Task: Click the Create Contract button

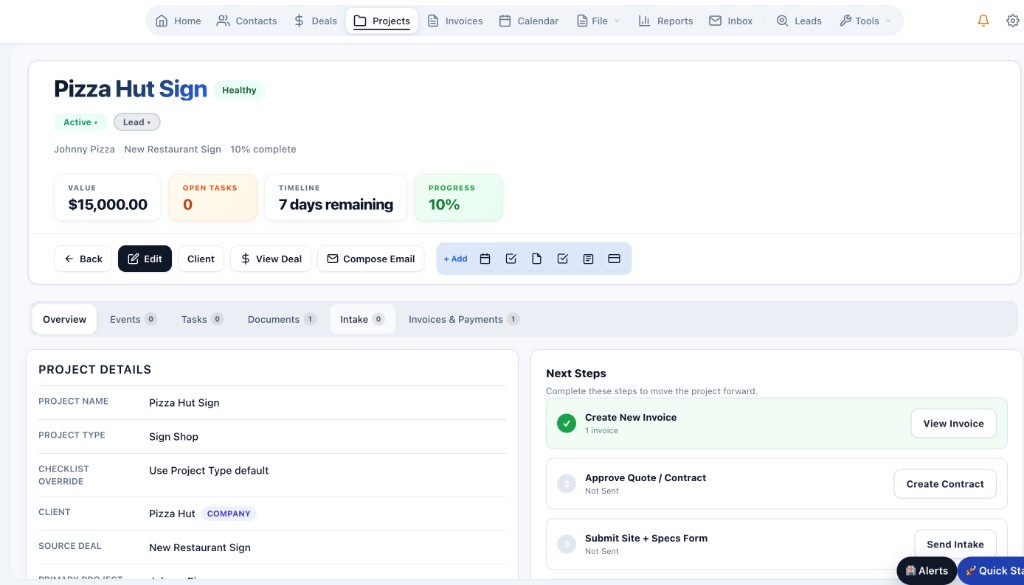Action: 944,483
